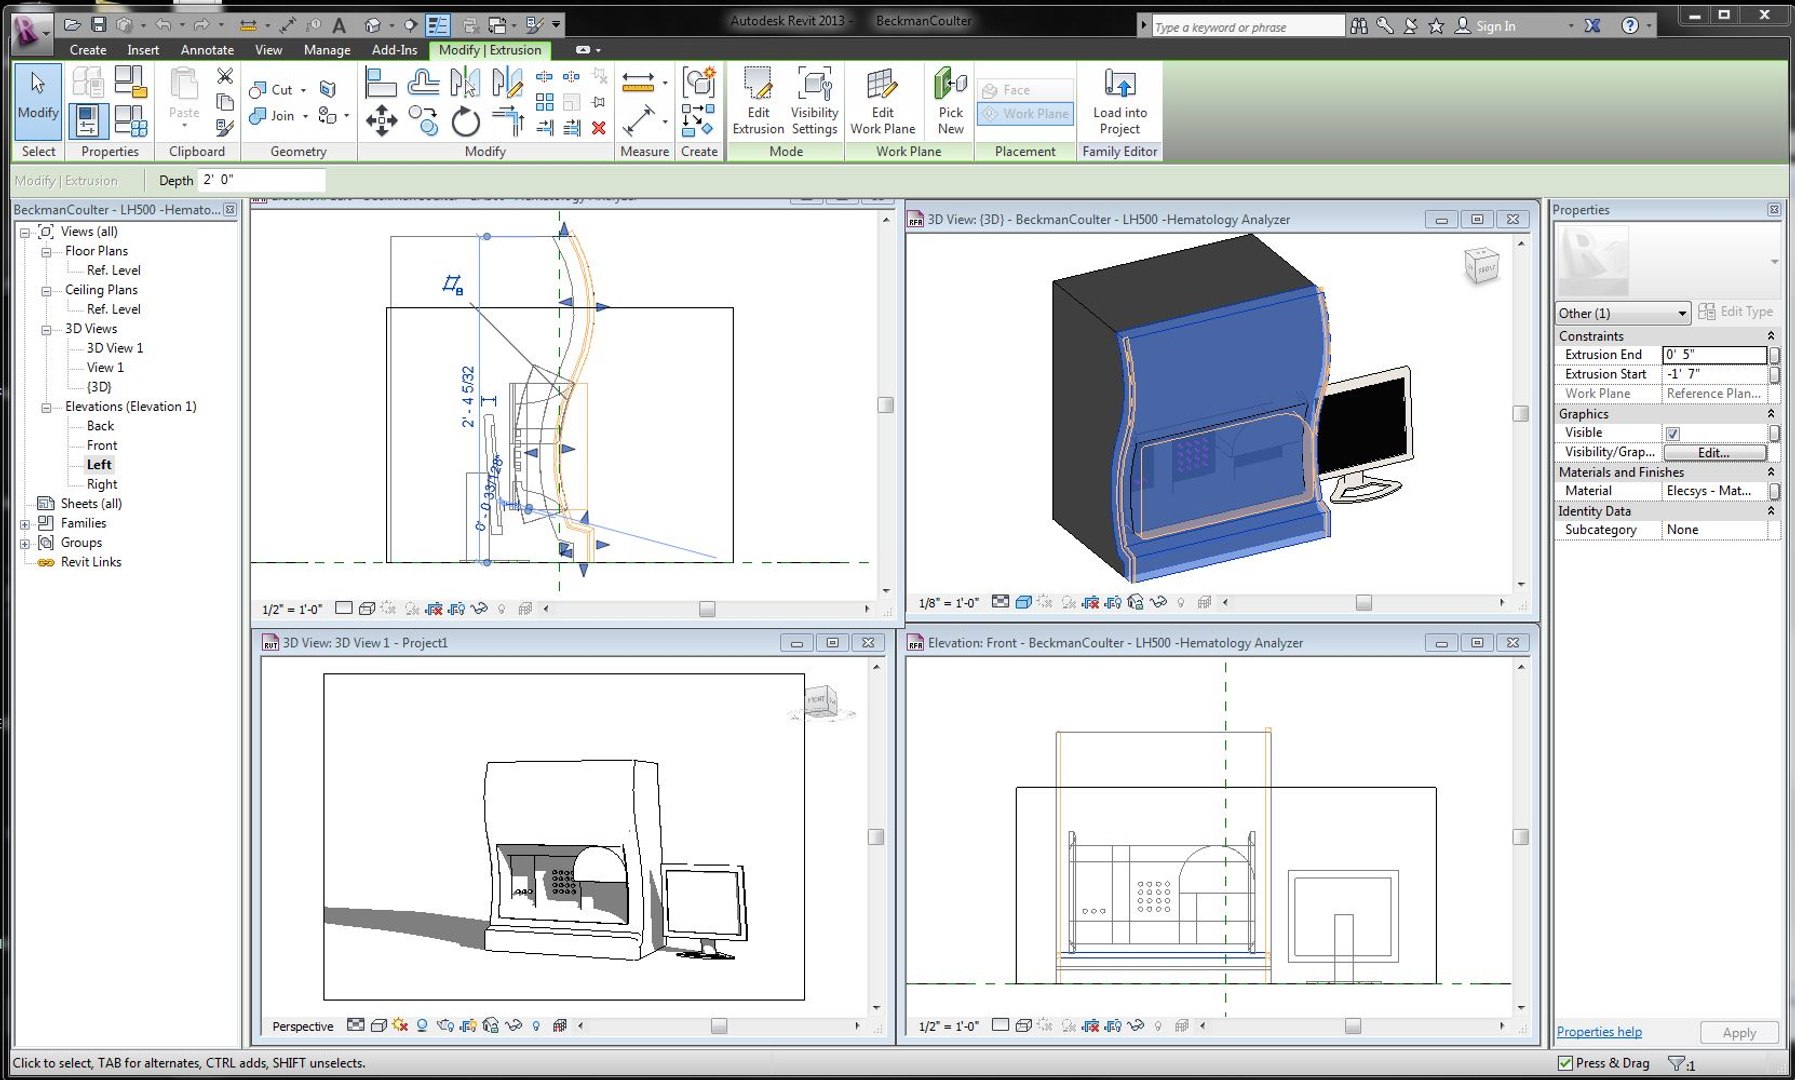Screen dimensions: 1795x1080
Task: Click the keyword search field
Action: (x=1247, y=27)
